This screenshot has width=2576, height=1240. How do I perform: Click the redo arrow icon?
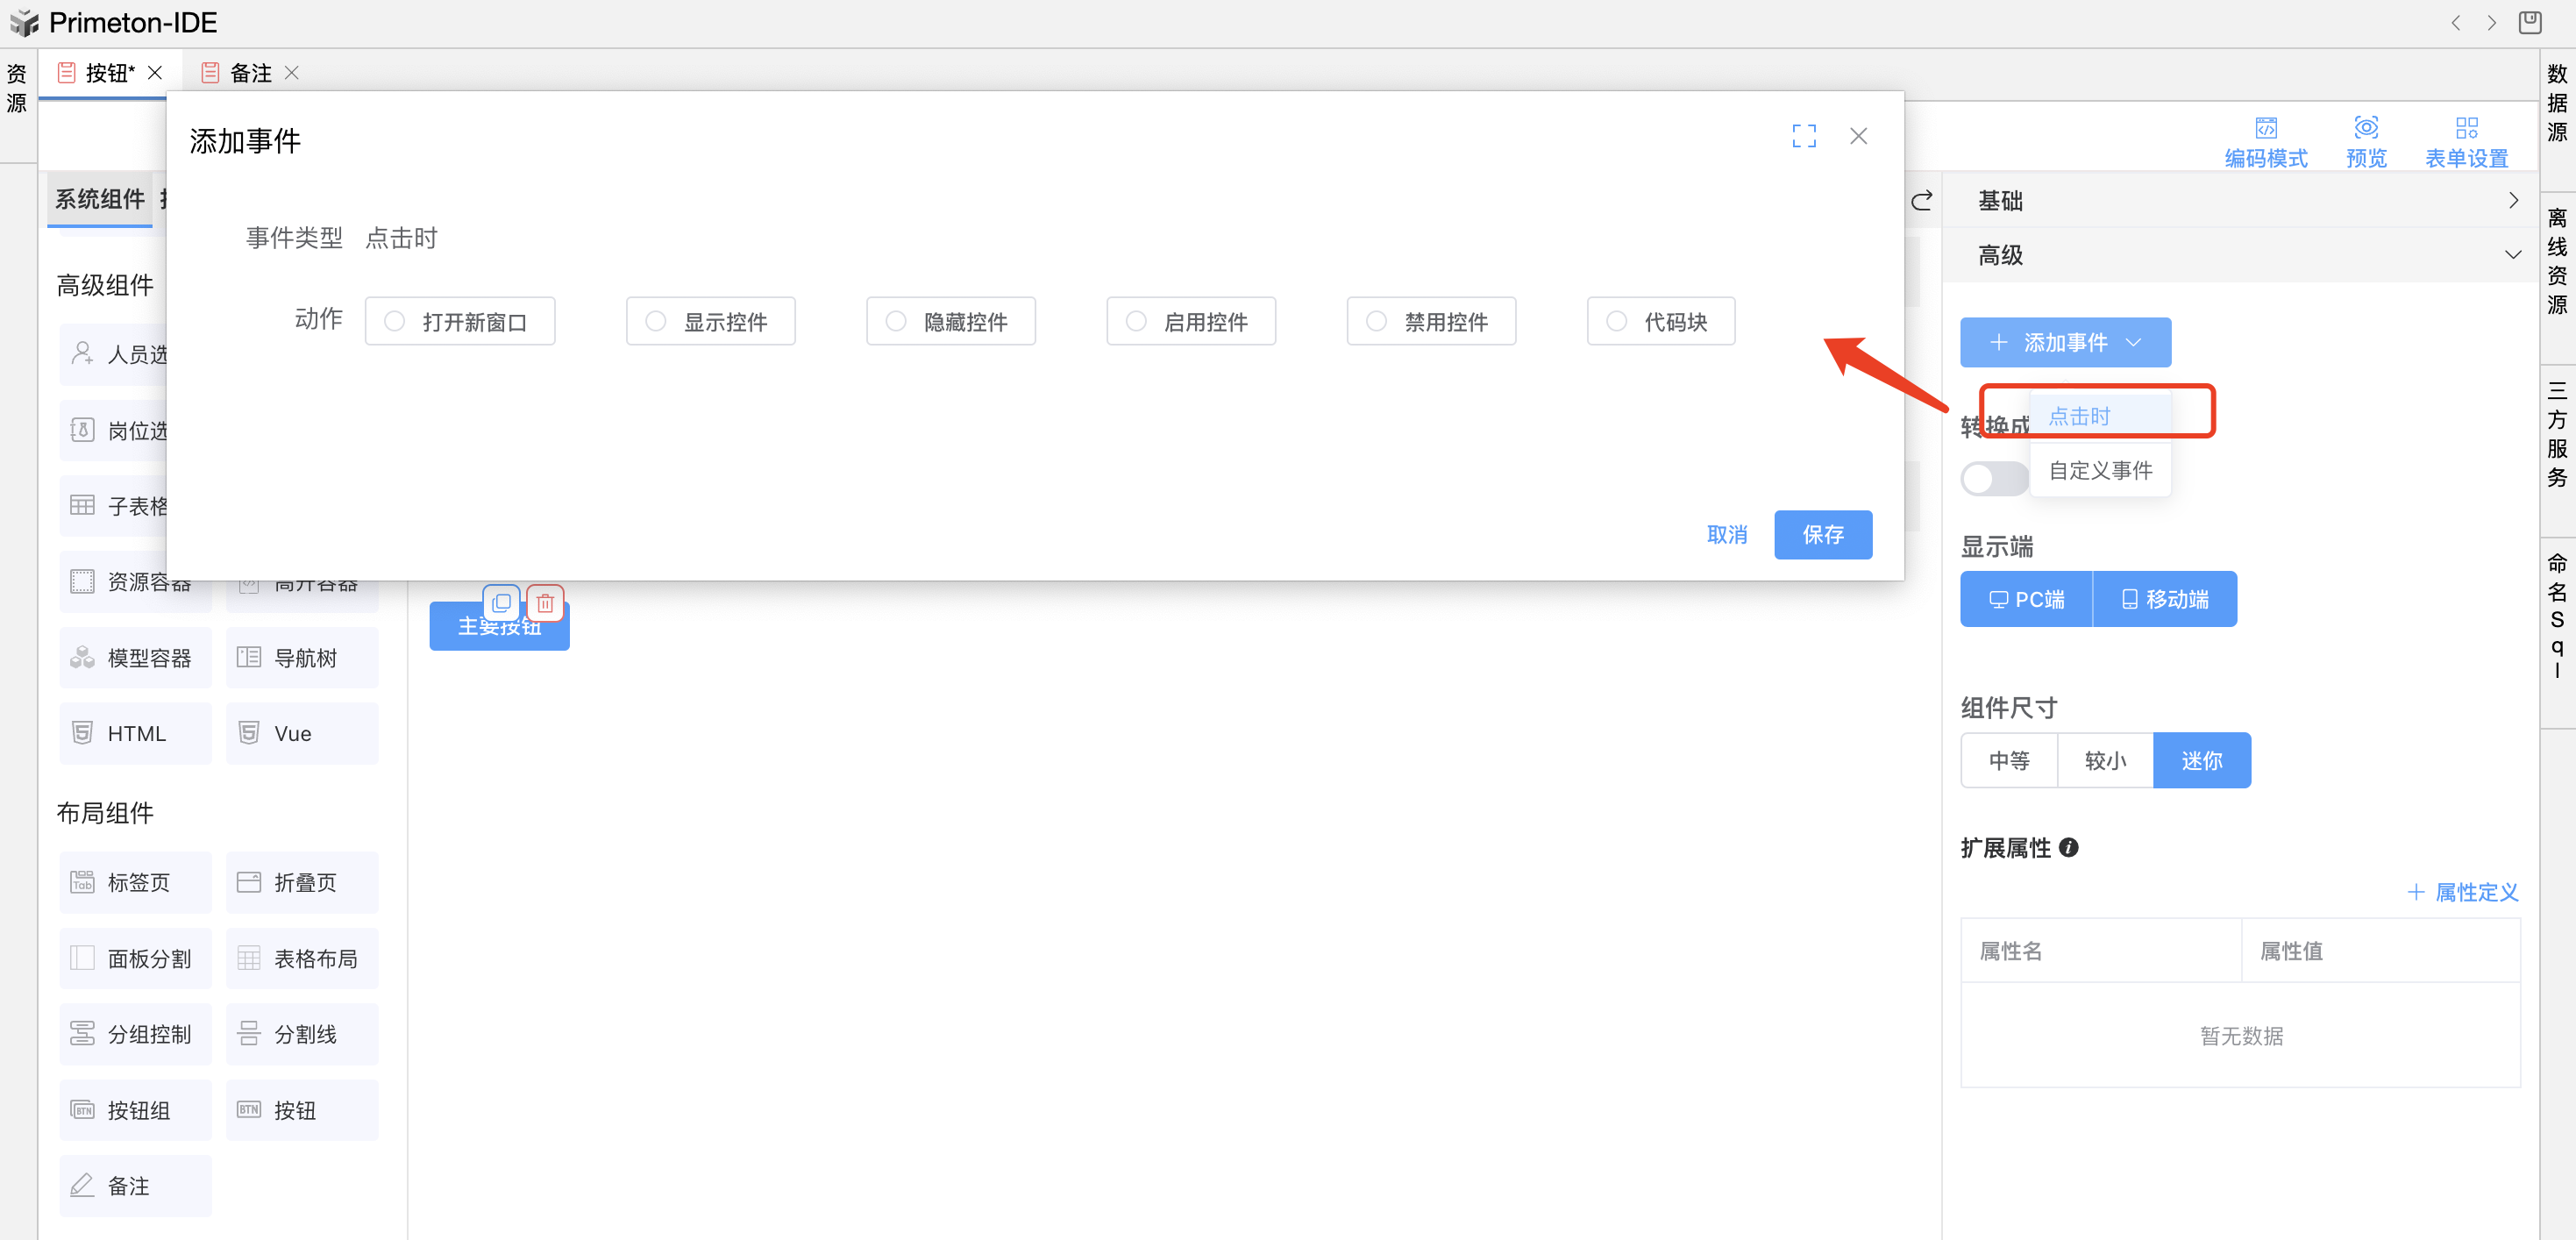point(1921,201)
